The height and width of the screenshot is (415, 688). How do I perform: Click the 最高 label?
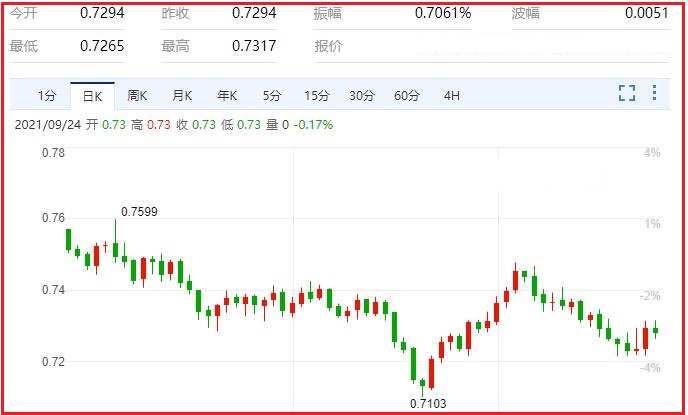[x=176, y=46]
